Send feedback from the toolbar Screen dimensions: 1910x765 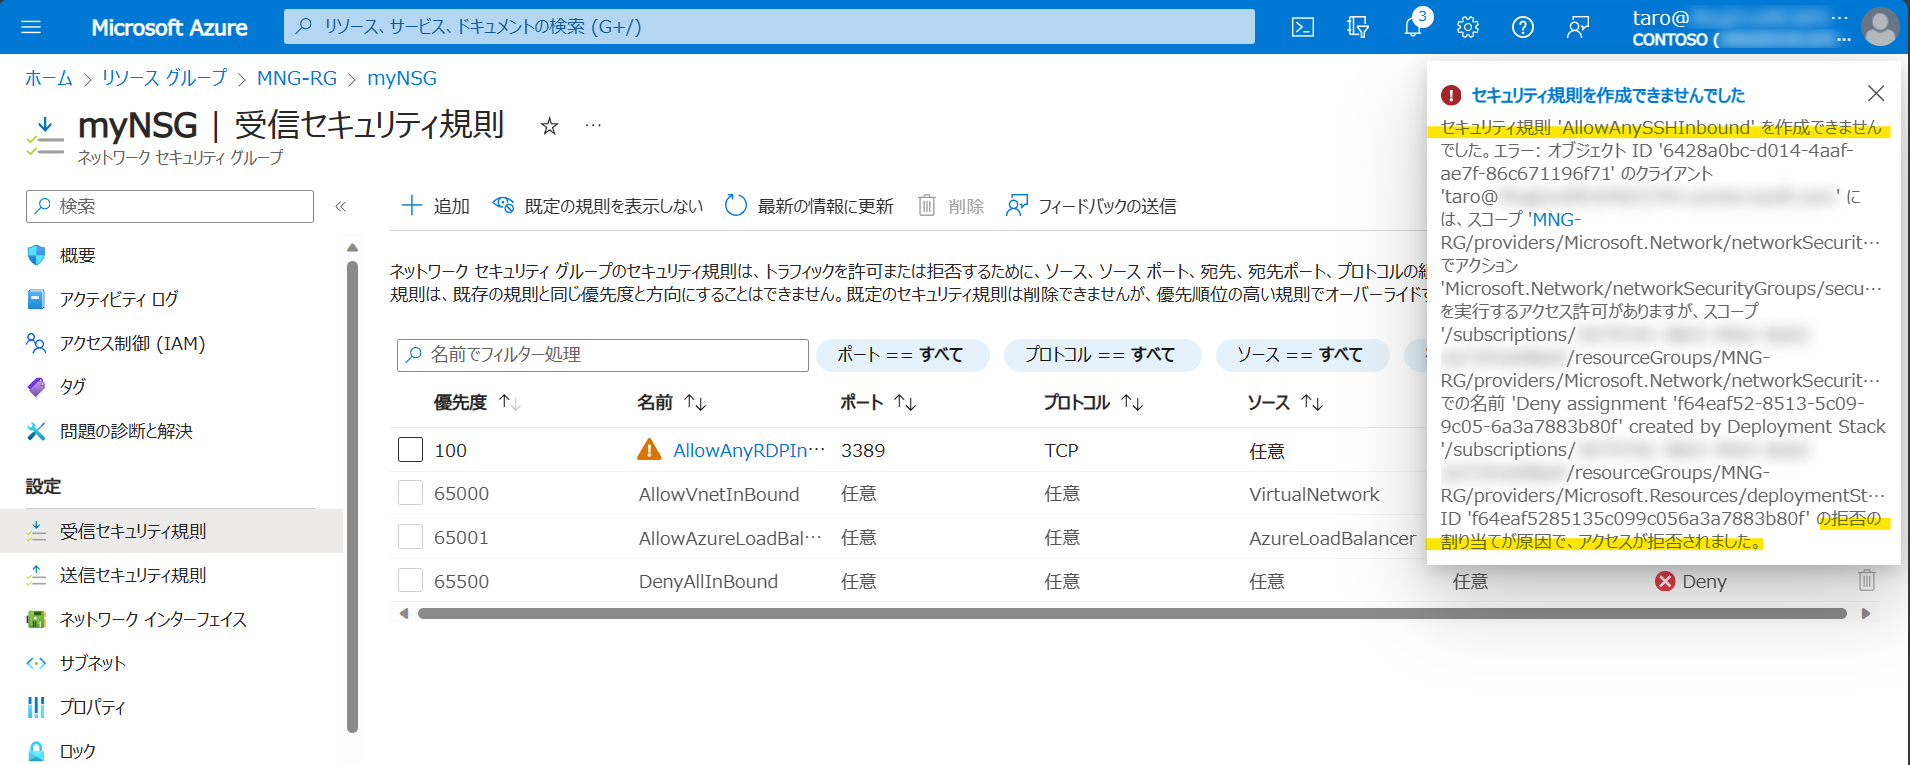point(1091,206)
